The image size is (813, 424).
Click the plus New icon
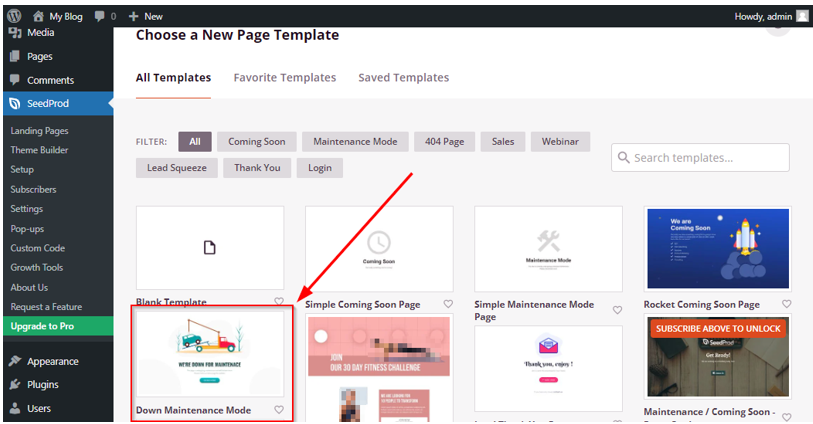tap(133, 17)
